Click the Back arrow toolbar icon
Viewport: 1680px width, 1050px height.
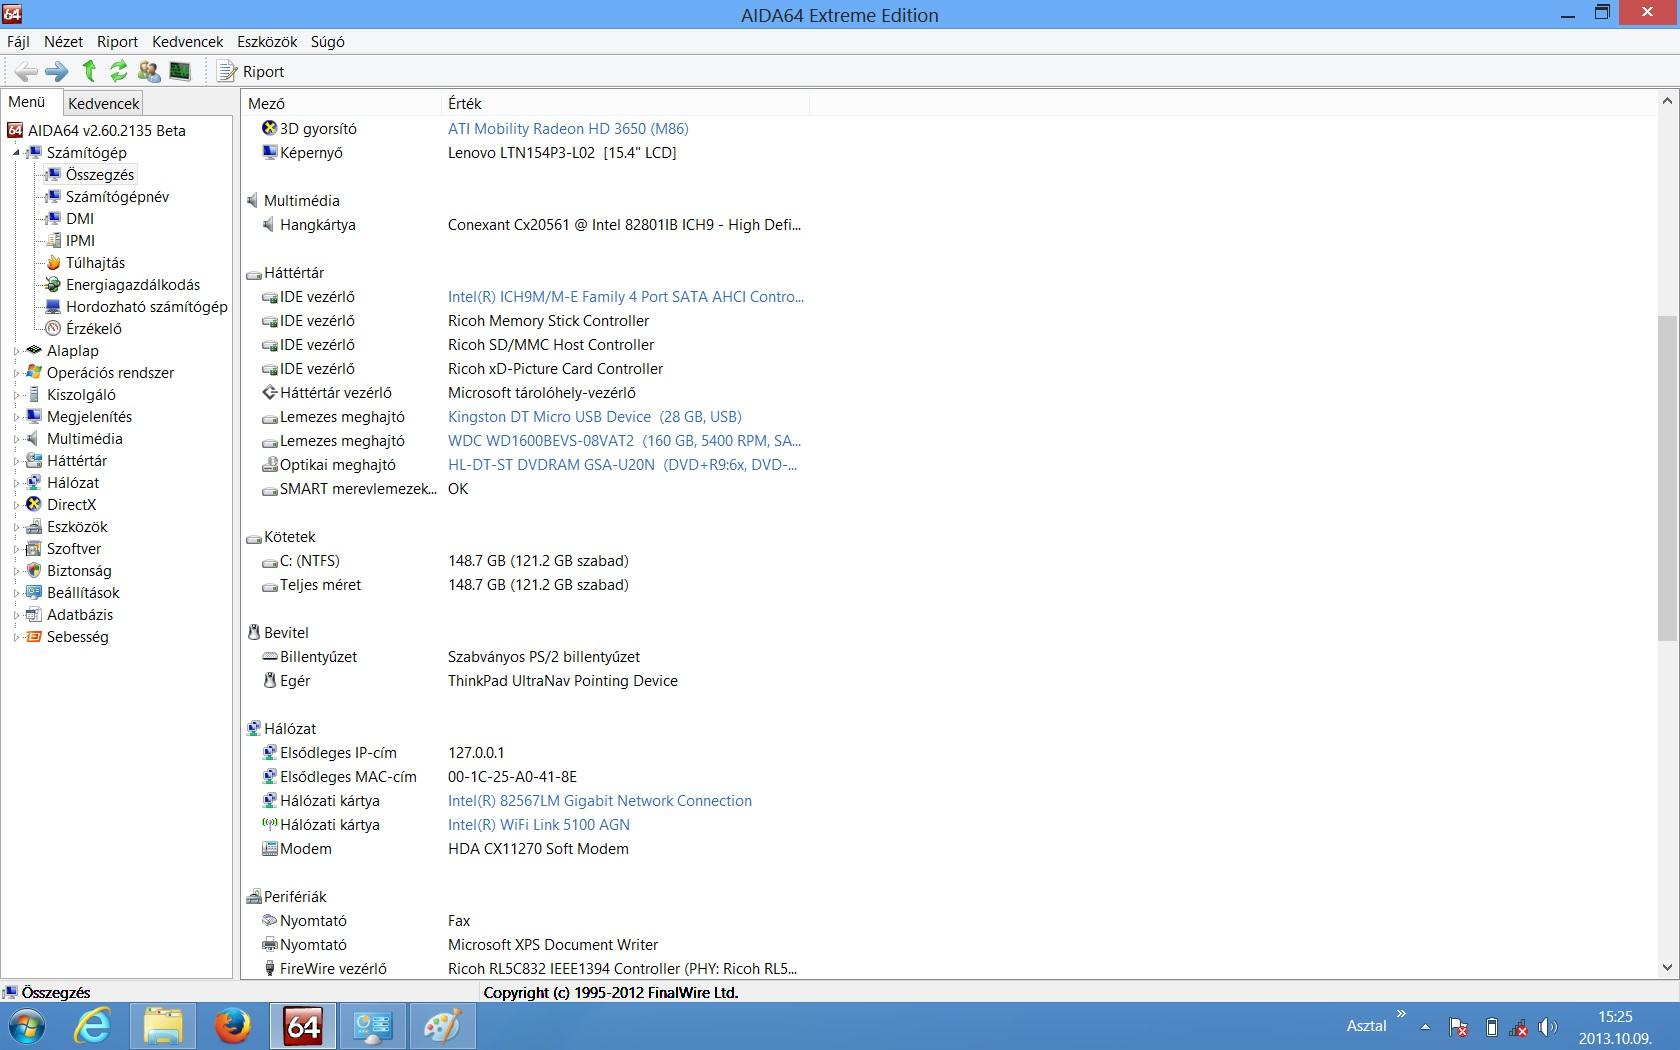click(x=27, y=71)
